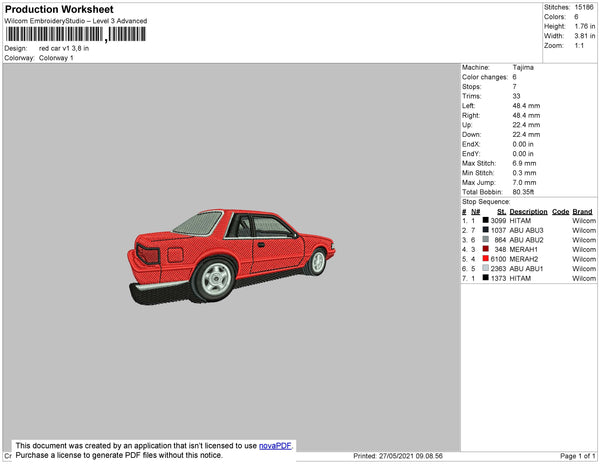Image resolution: width=600 pixels, height=464 pixels.
Task: Click width value 3.81 in
Action: (585, 36)
